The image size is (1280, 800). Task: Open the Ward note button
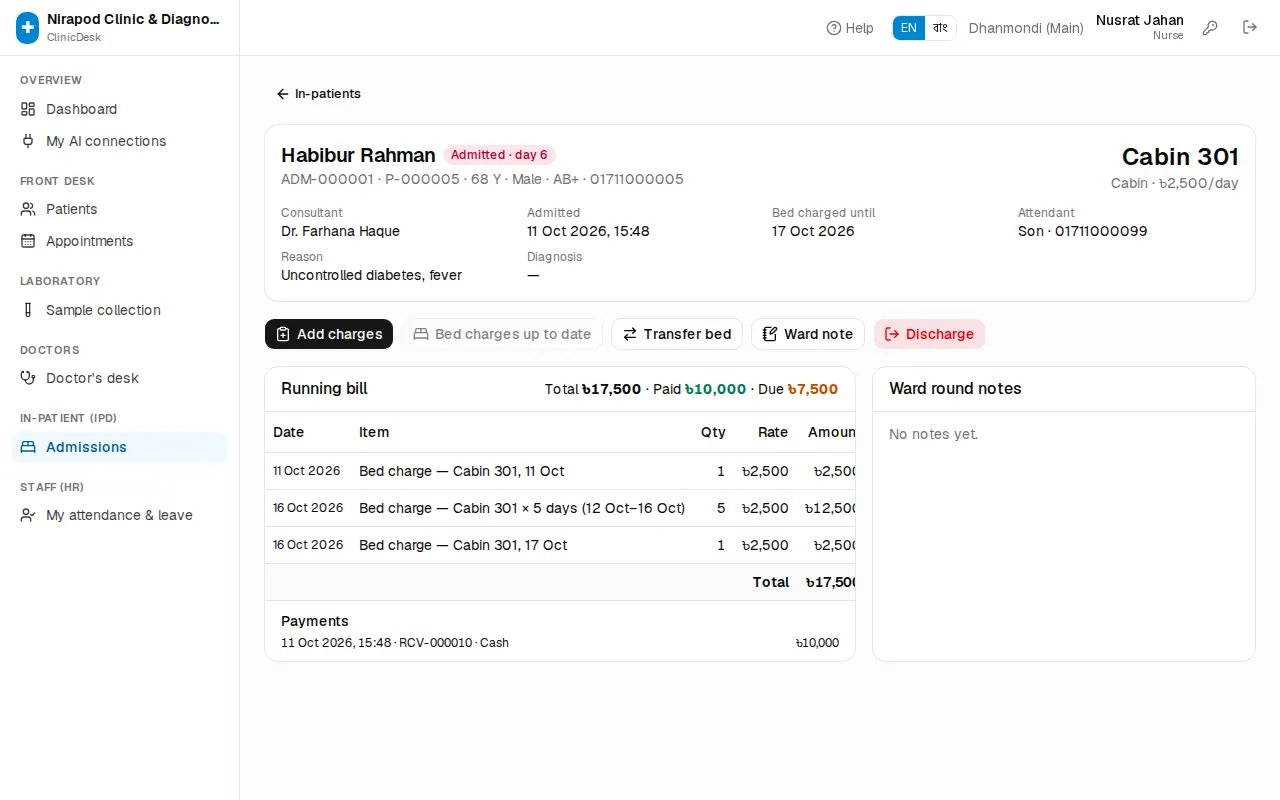[x=808, y=334]
